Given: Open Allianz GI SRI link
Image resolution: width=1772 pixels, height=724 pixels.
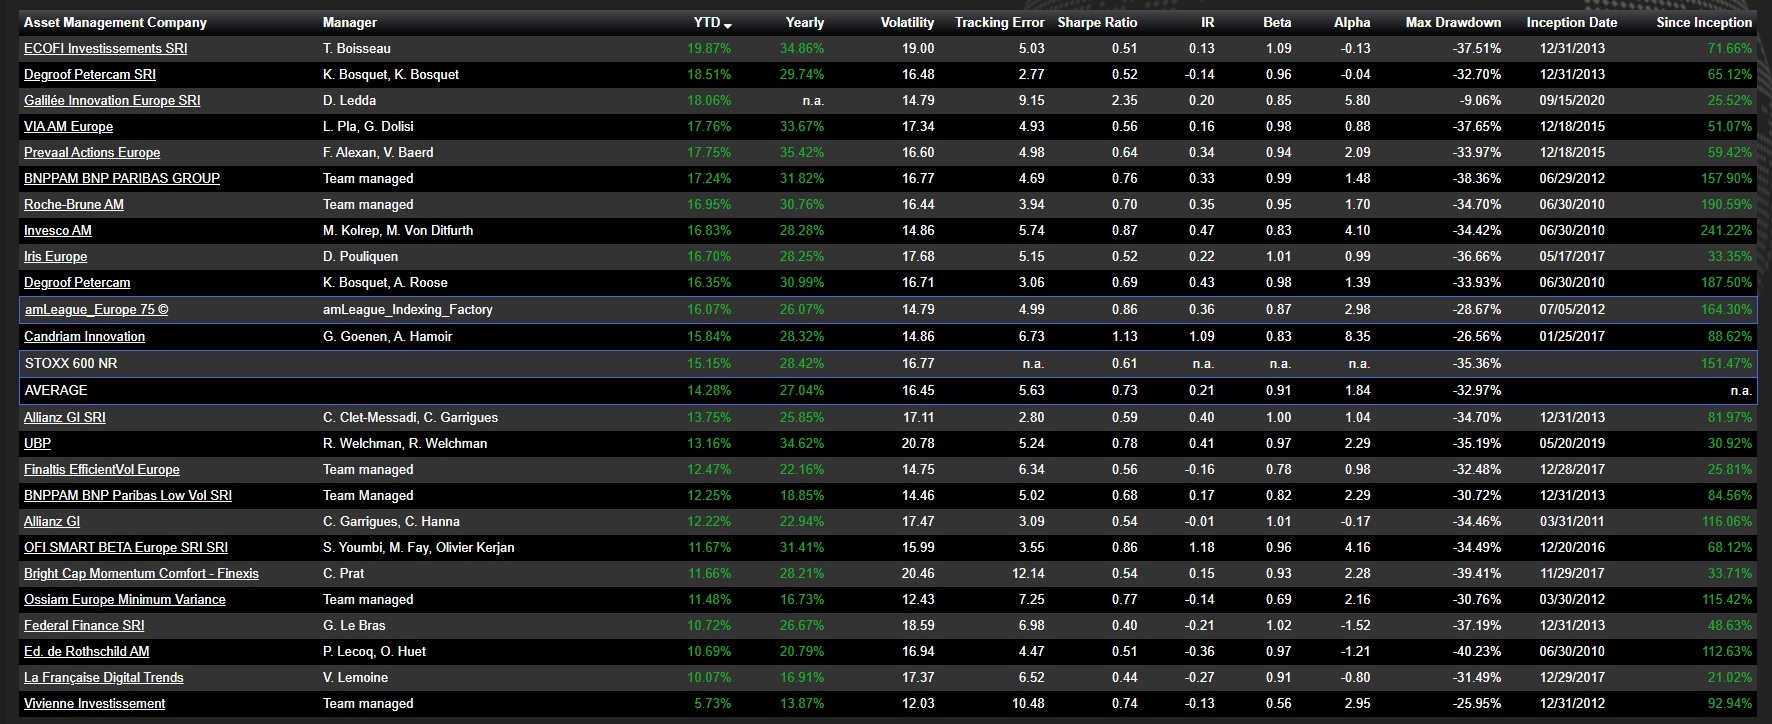Looking at the screenshot, I should 64,417.
